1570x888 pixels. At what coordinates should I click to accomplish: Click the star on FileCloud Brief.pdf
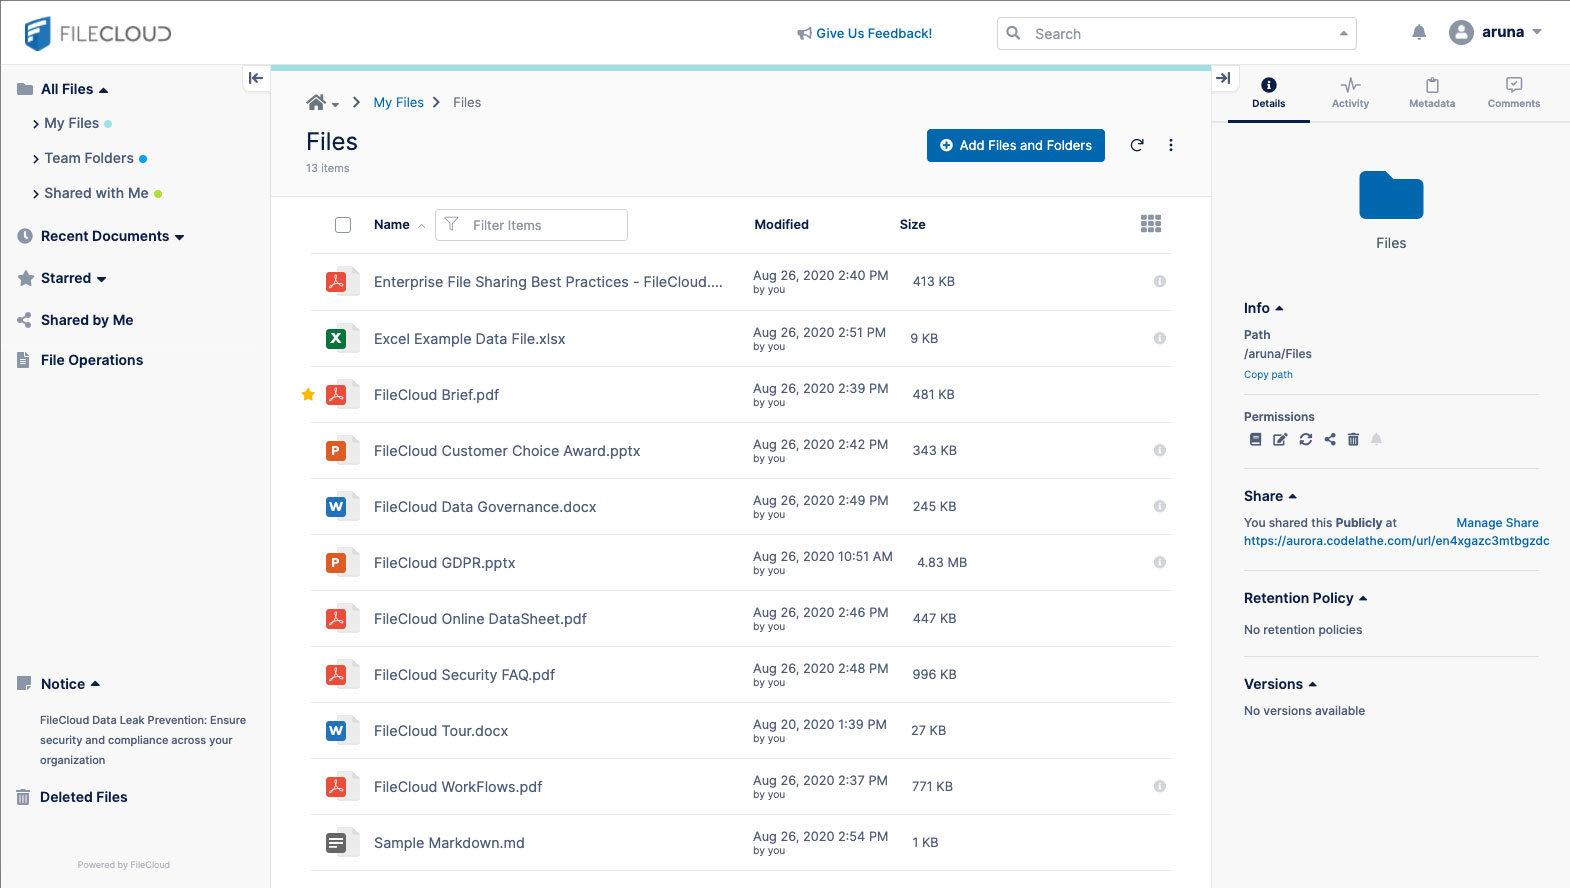tap(308, 395)
